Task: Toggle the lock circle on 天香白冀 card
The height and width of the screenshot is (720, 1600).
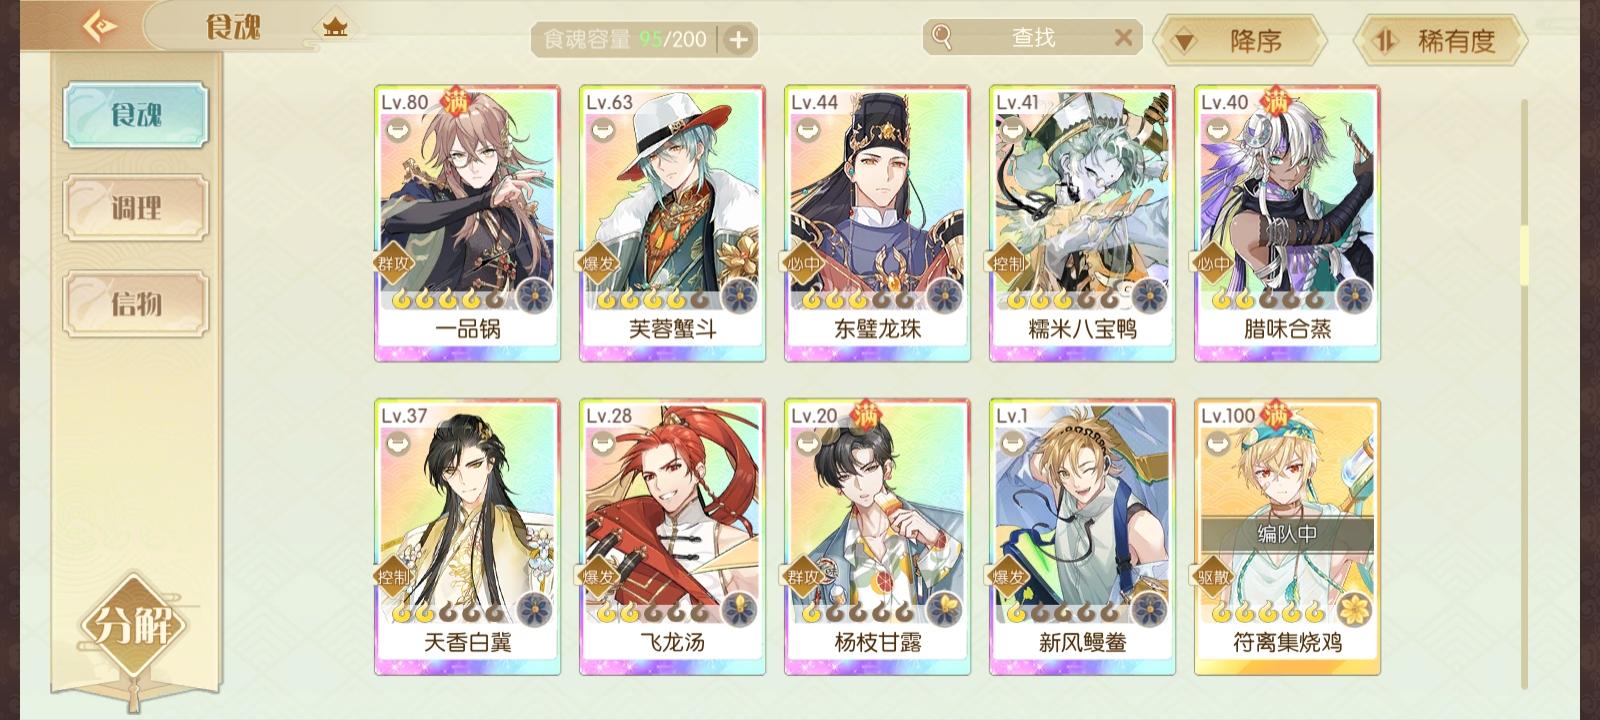Action: coord(396,442)
